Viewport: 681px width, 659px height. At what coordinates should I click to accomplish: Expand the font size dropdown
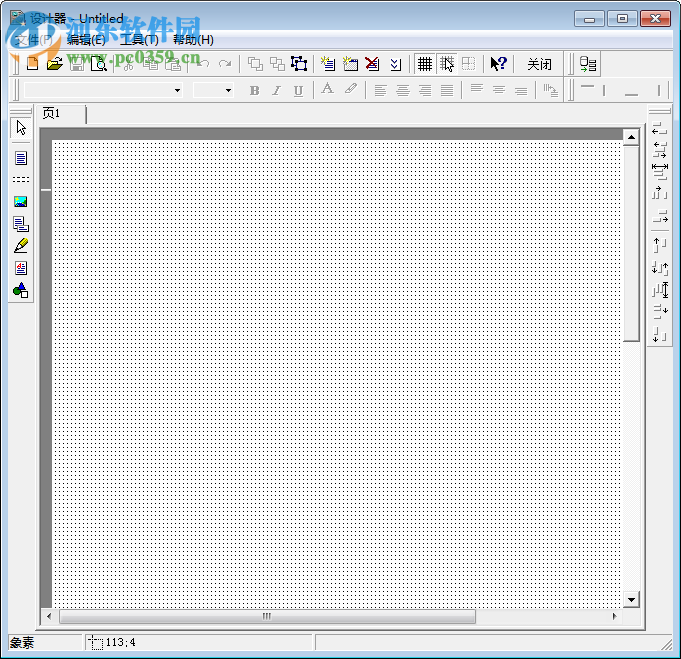point(228,90)
